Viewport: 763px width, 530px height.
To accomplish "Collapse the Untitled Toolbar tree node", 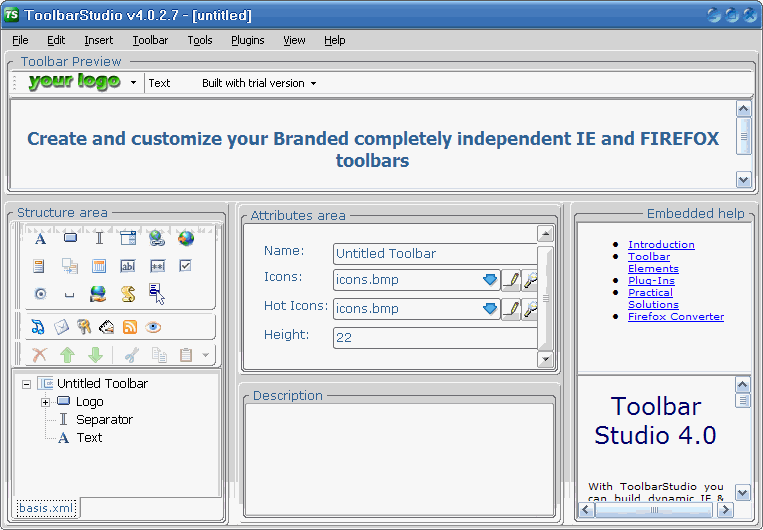I will pyautogui.click(x=26, y=384).
